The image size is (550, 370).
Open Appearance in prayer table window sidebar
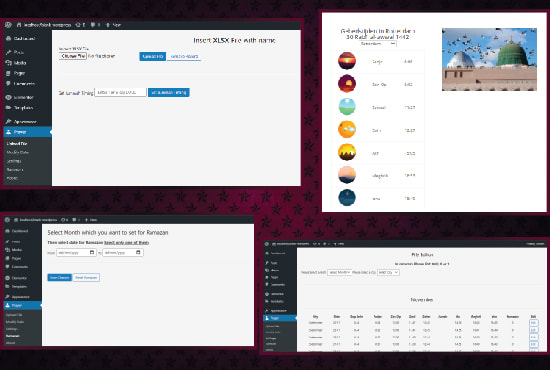276,311
